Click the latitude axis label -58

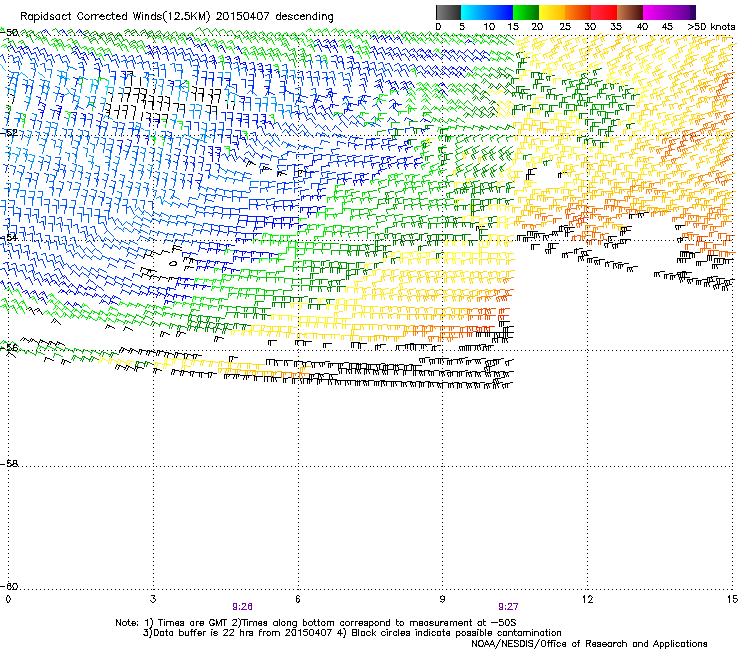pos(9,464)
